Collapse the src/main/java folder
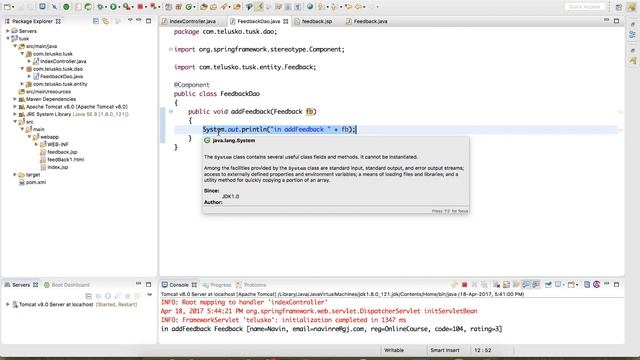 (15, 46)
